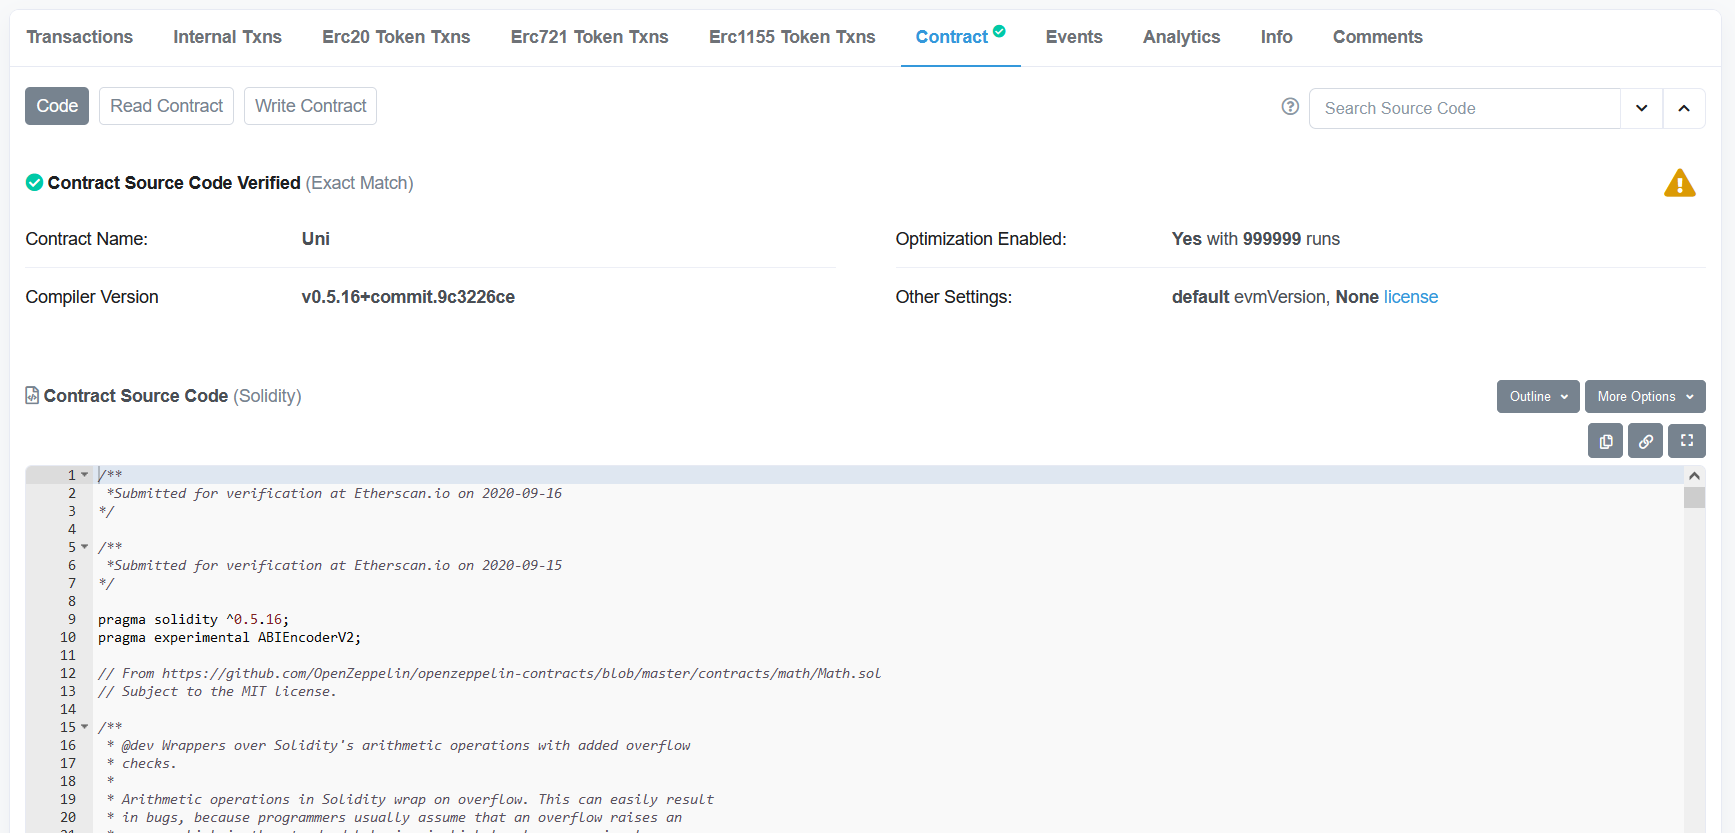Open the license link
Image resolution: width=1735 pixels, height=833 pixels.
pyautogui.click(x=1410, y=297)
